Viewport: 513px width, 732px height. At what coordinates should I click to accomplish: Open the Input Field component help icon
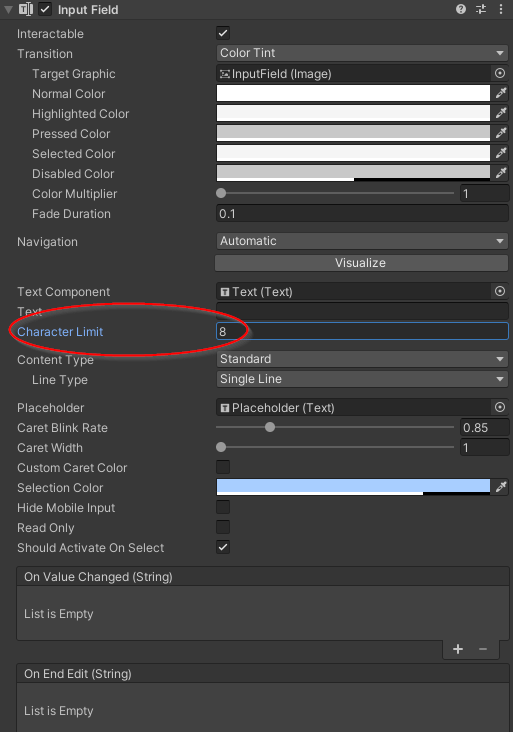click(x=461, y=9)
